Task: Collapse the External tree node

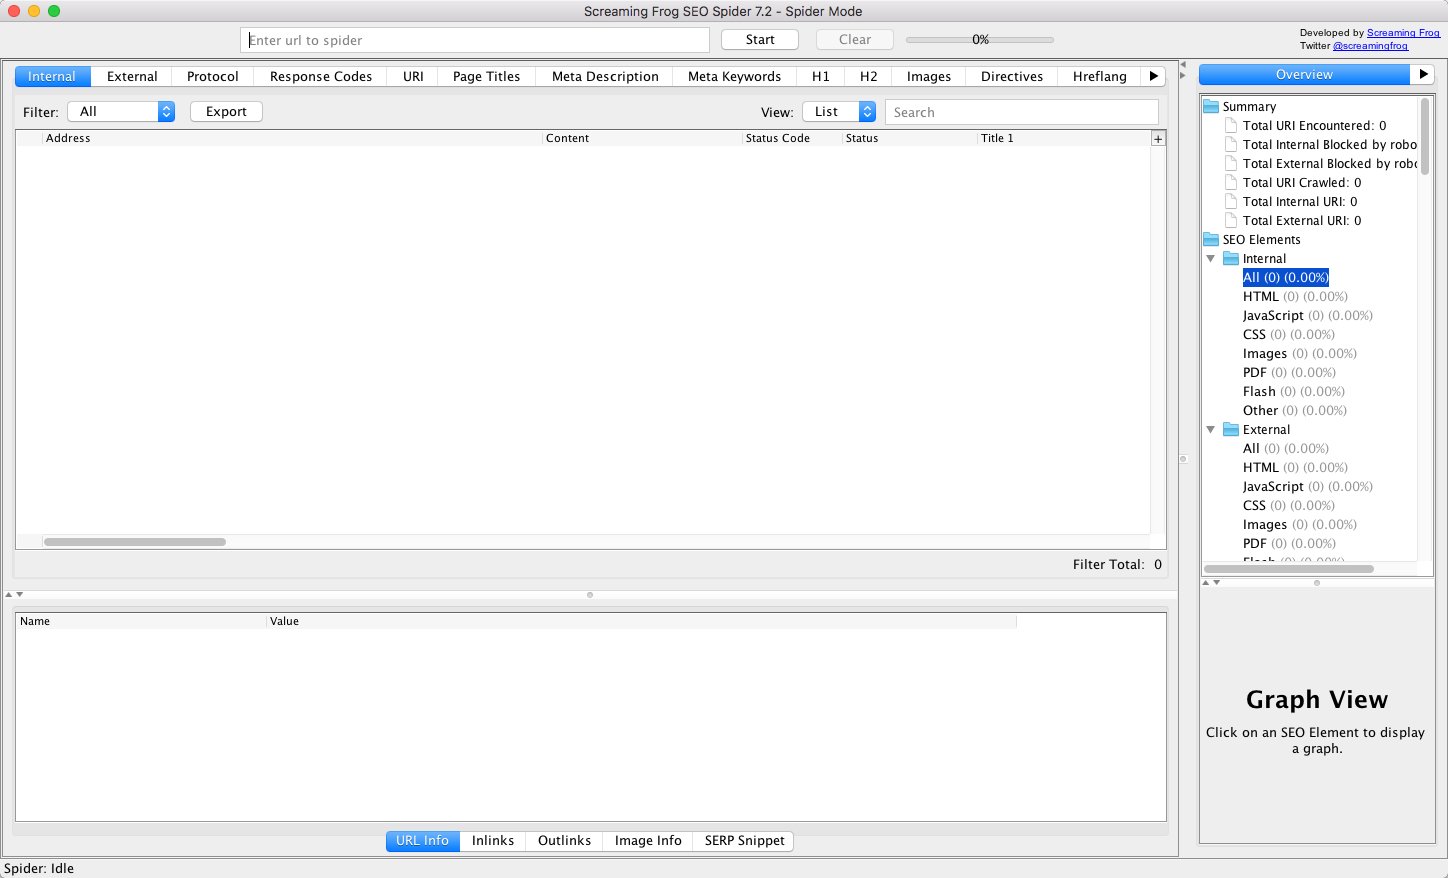Action: (x=1211, y=430)
